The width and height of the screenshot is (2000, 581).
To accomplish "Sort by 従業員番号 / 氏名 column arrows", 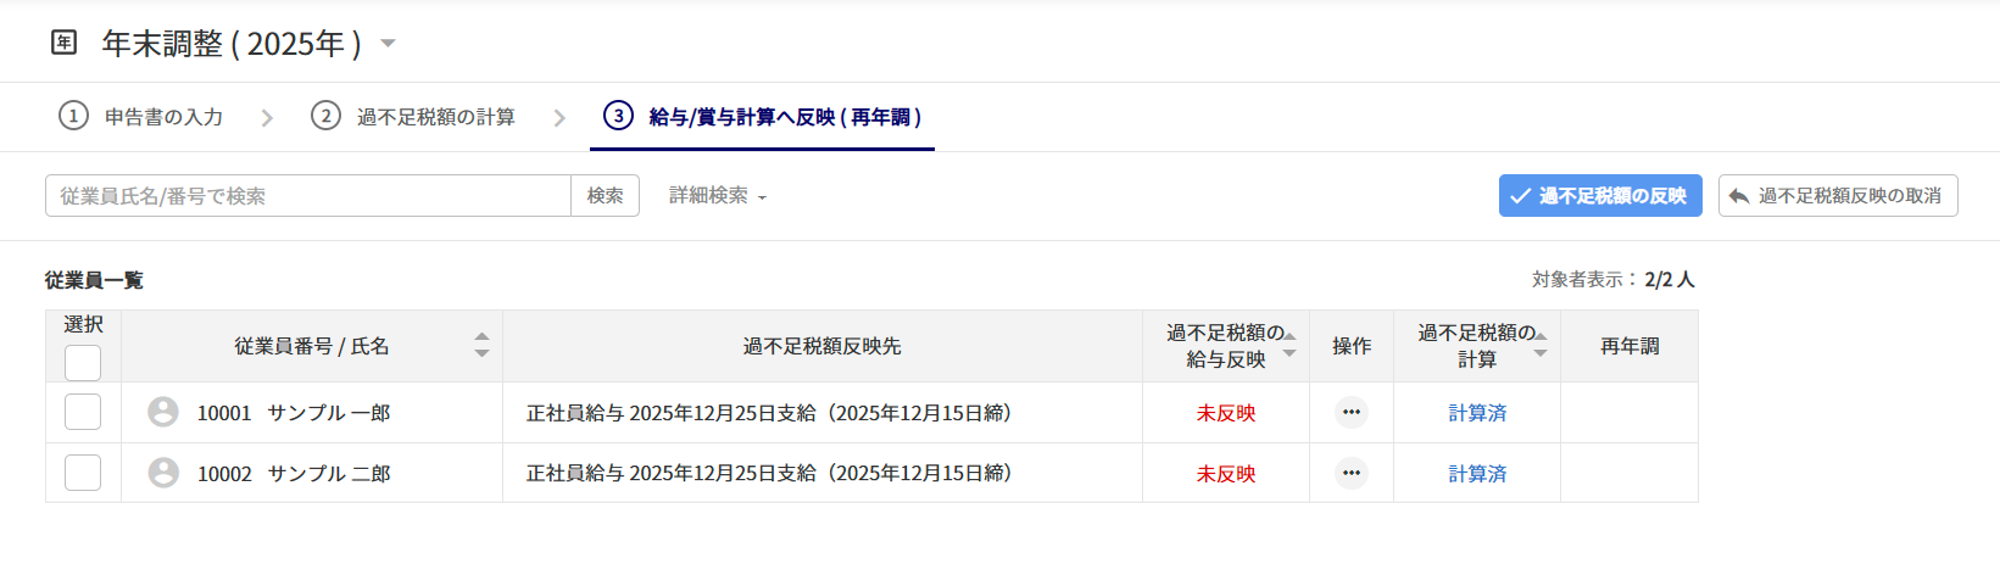I will tap(482, 345).
